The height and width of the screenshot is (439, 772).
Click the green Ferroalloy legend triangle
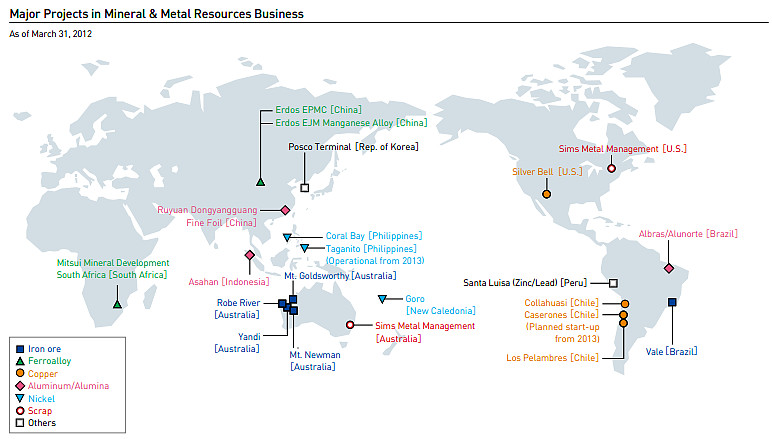click(20, 361)
